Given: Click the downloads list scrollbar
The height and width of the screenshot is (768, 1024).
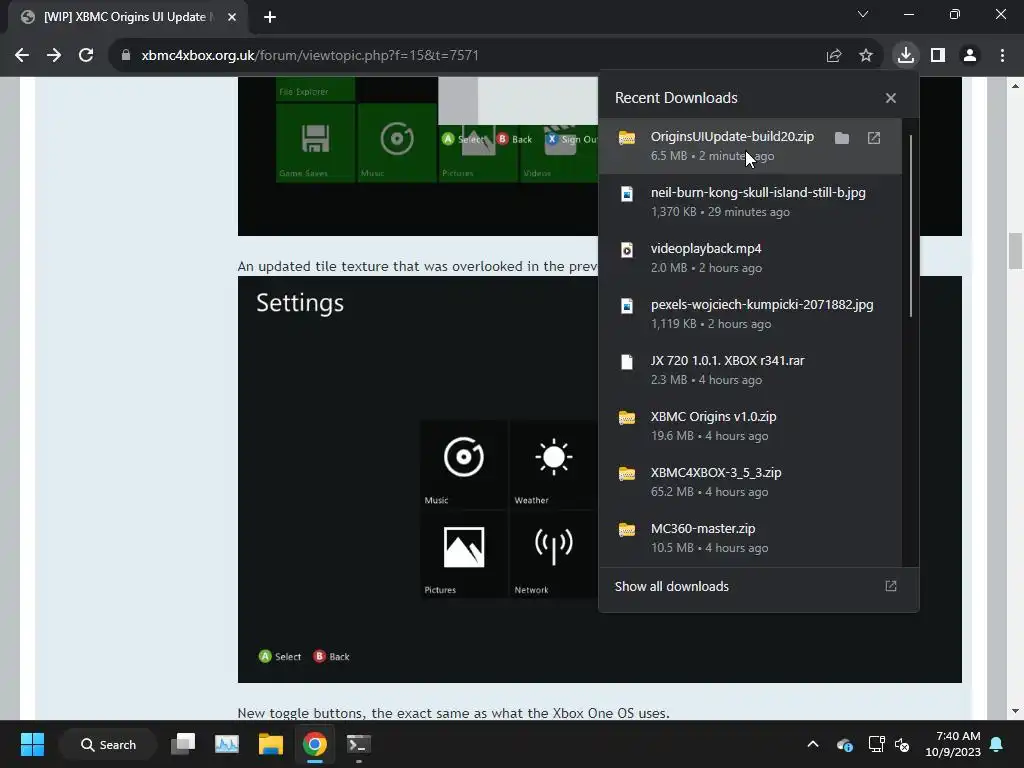Looking at the screenshot, I should pyautogui.click(x=910, y=227).
